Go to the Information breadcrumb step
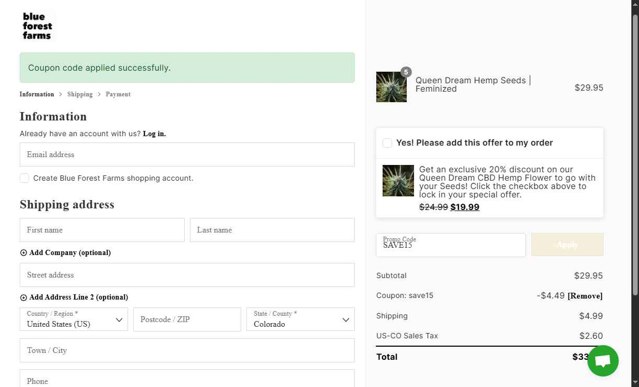 pos(37,94)
